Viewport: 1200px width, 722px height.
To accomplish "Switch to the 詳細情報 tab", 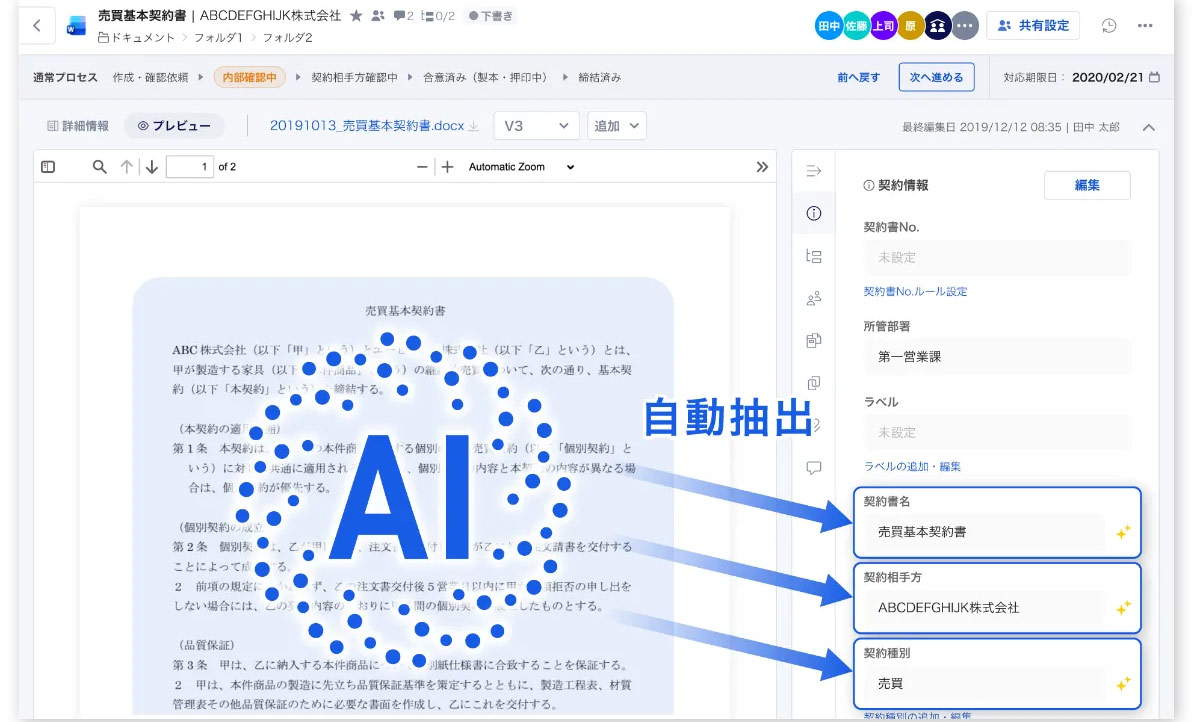I will (78, 126).
